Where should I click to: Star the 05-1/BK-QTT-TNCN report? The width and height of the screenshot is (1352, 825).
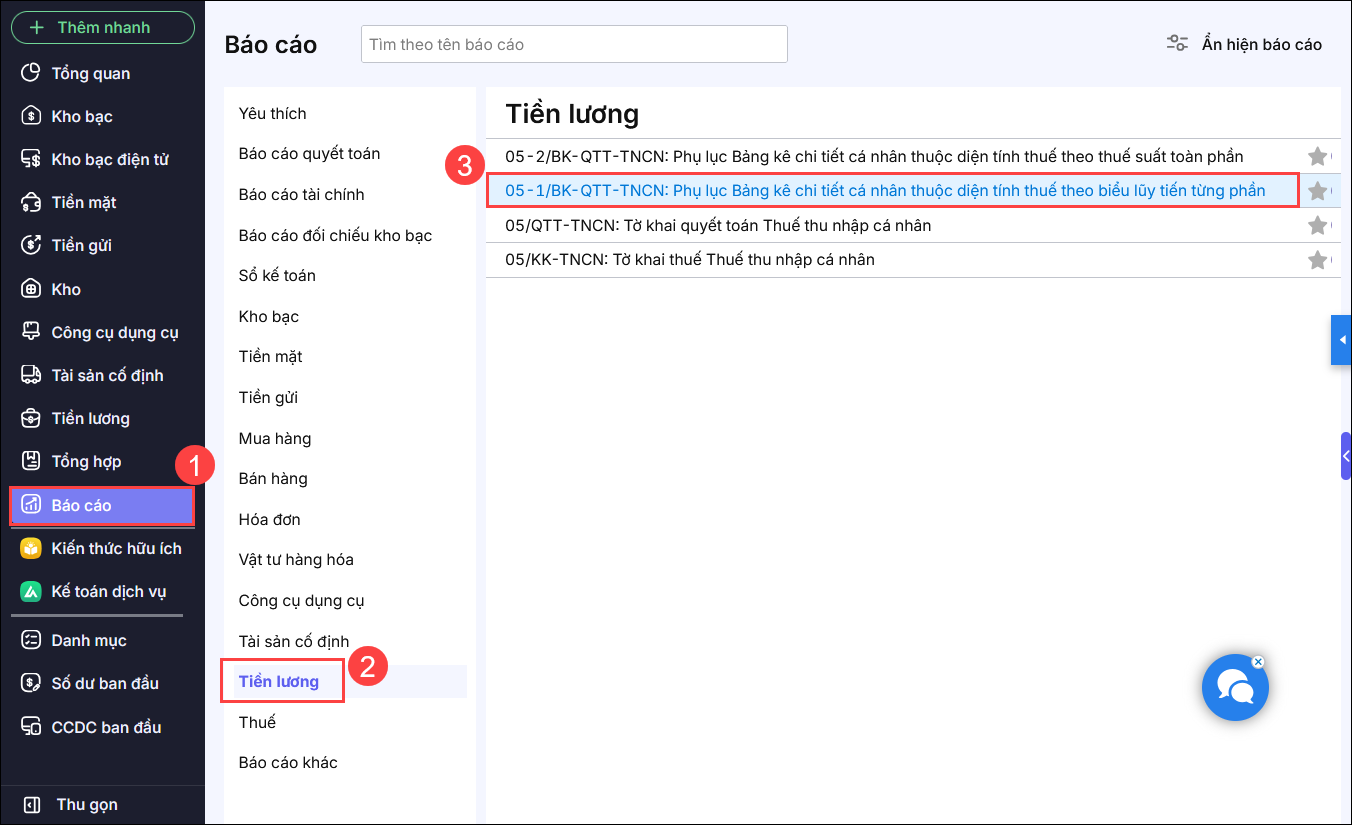[1318, 191]
